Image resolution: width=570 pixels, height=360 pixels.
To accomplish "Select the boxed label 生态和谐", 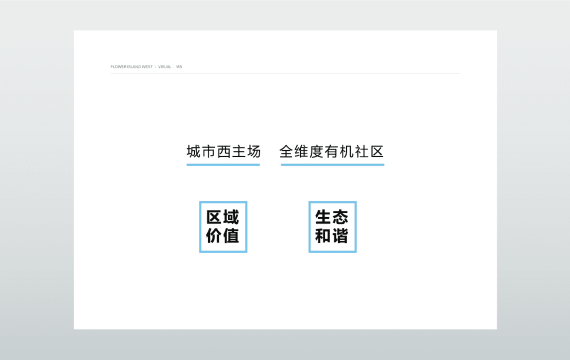I will coord(332,227).
